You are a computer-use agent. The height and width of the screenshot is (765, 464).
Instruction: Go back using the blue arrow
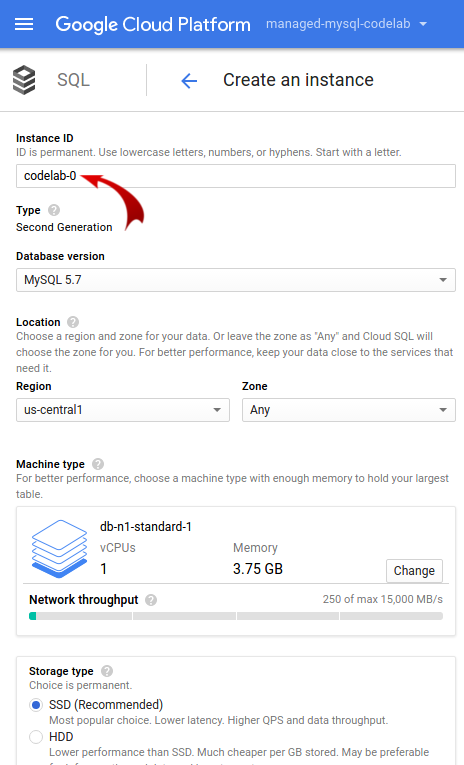(x=189, y=81)
